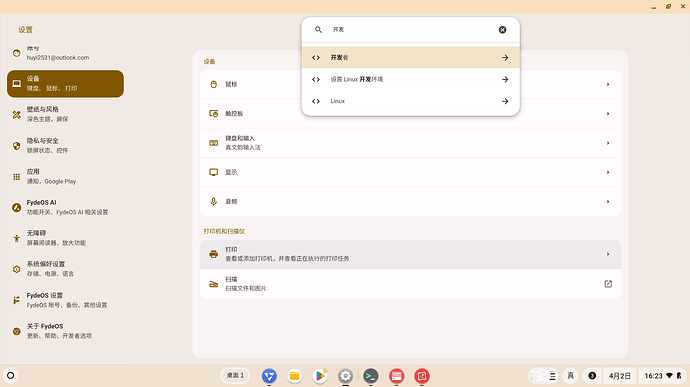Select 设置 Linux 开发环境 search result
This screenshot has height=387, width=690.
click(411, 79)
